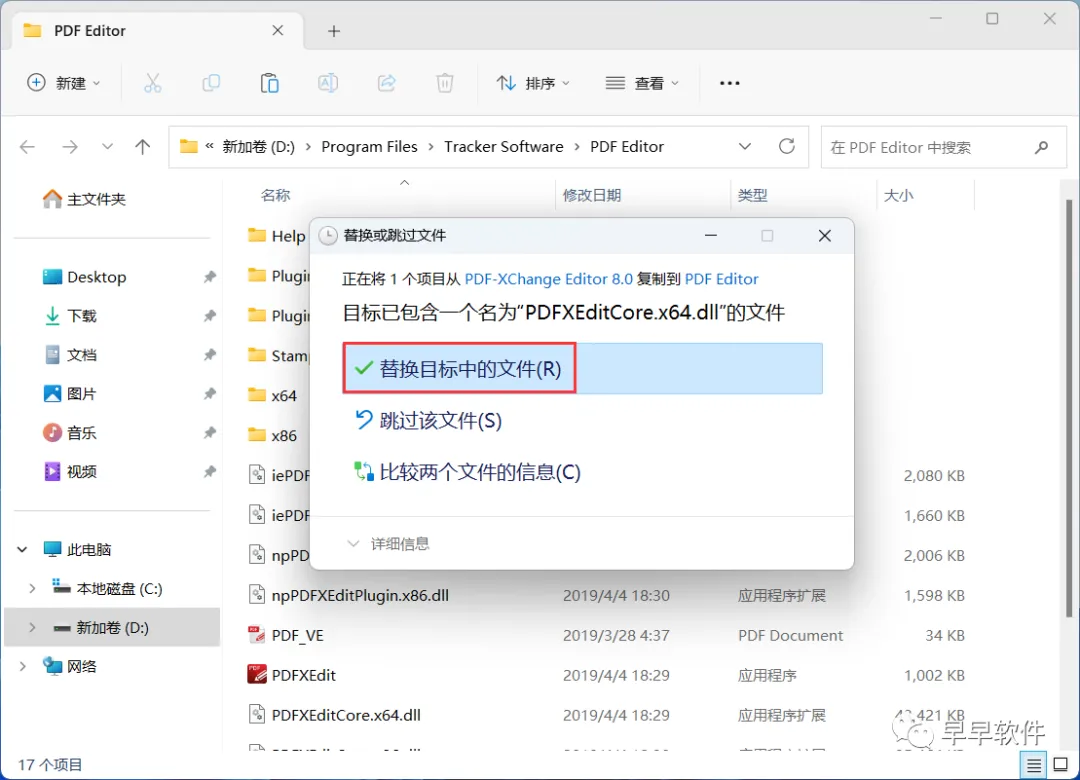Expand 本地磁盘 (C:) tree node
1080x780 pixels.
tap(32, 588)
